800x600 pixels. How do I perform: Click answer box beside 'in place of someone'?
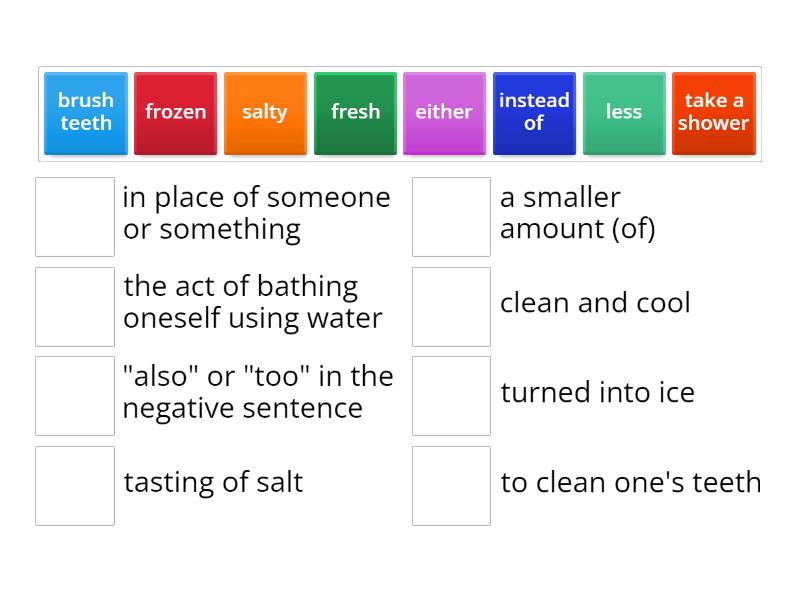point(75,217)
